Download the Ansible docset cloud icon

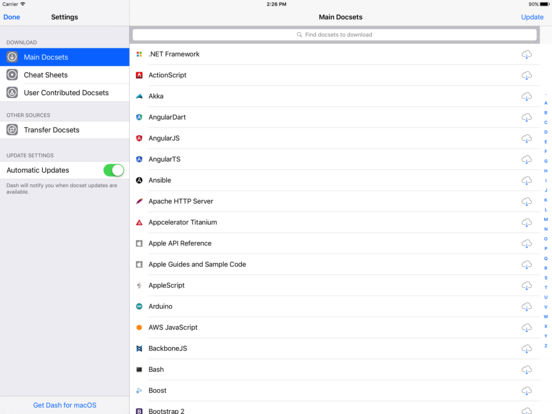pyautogui.click(x=526, y=180)
